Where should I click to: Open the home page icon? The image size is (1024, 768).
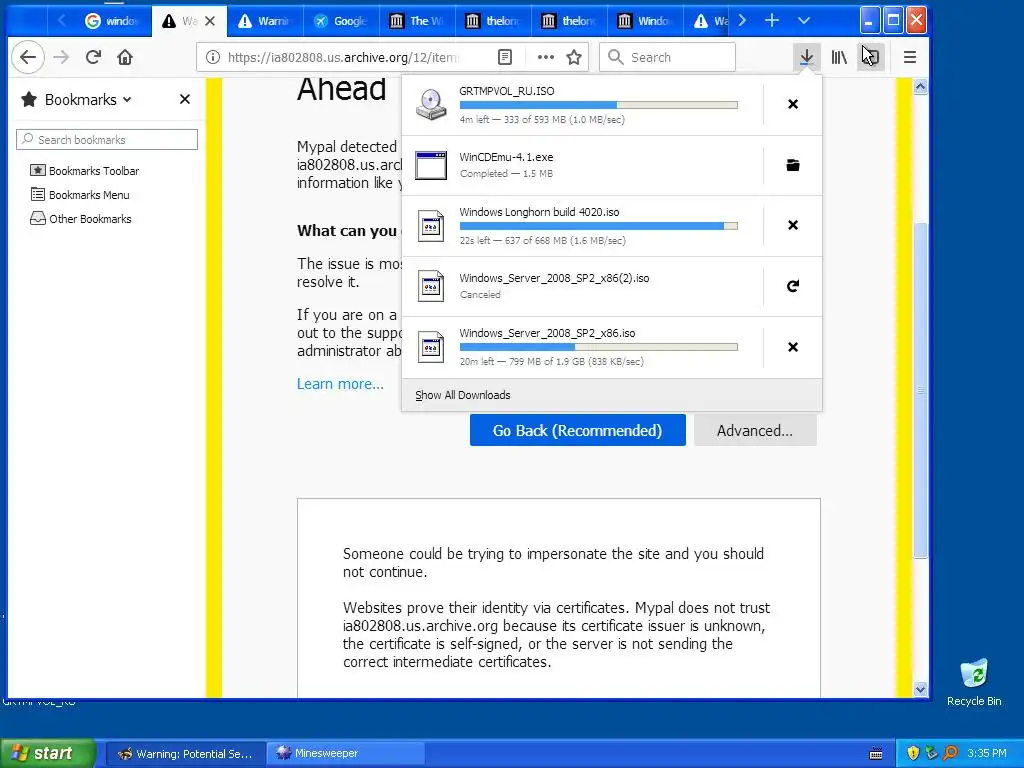click(x=125, y=57)
